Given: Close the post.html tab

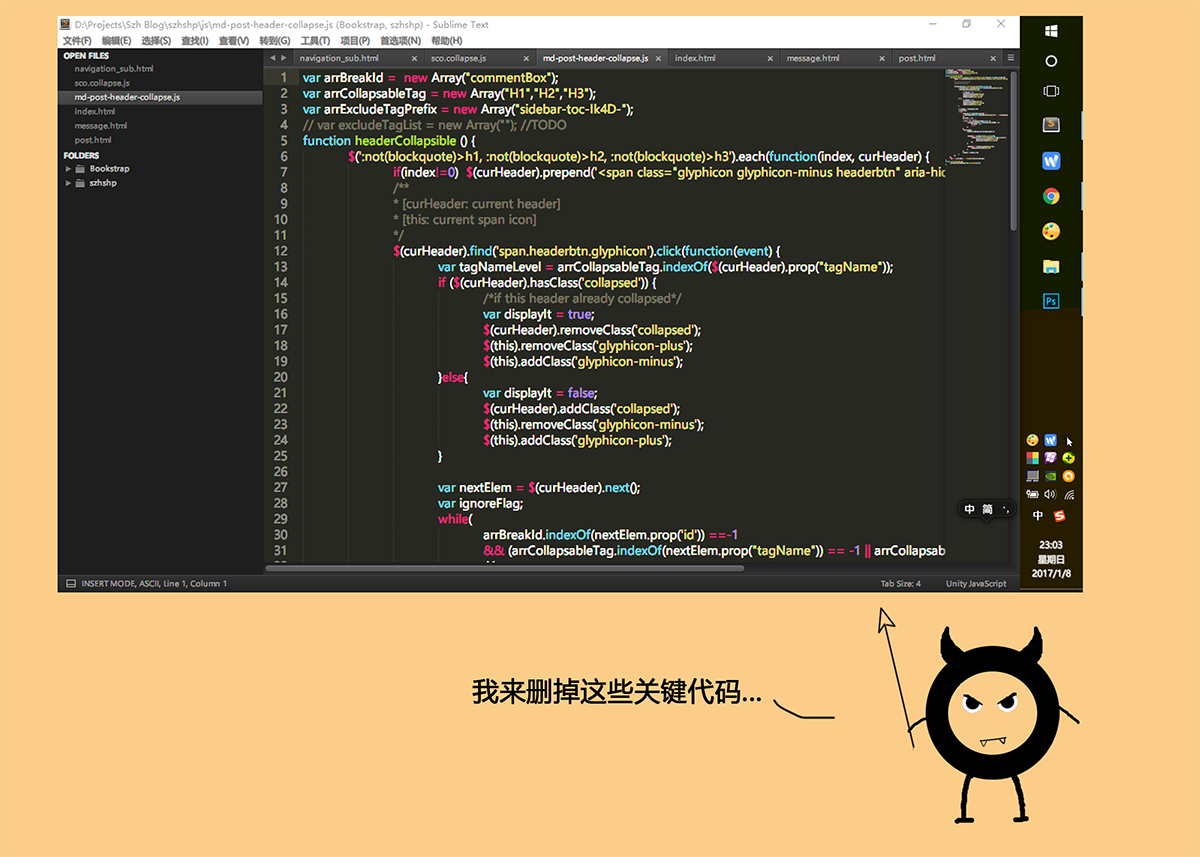Looking at the screenshot, I should click(x=994, y=59).
